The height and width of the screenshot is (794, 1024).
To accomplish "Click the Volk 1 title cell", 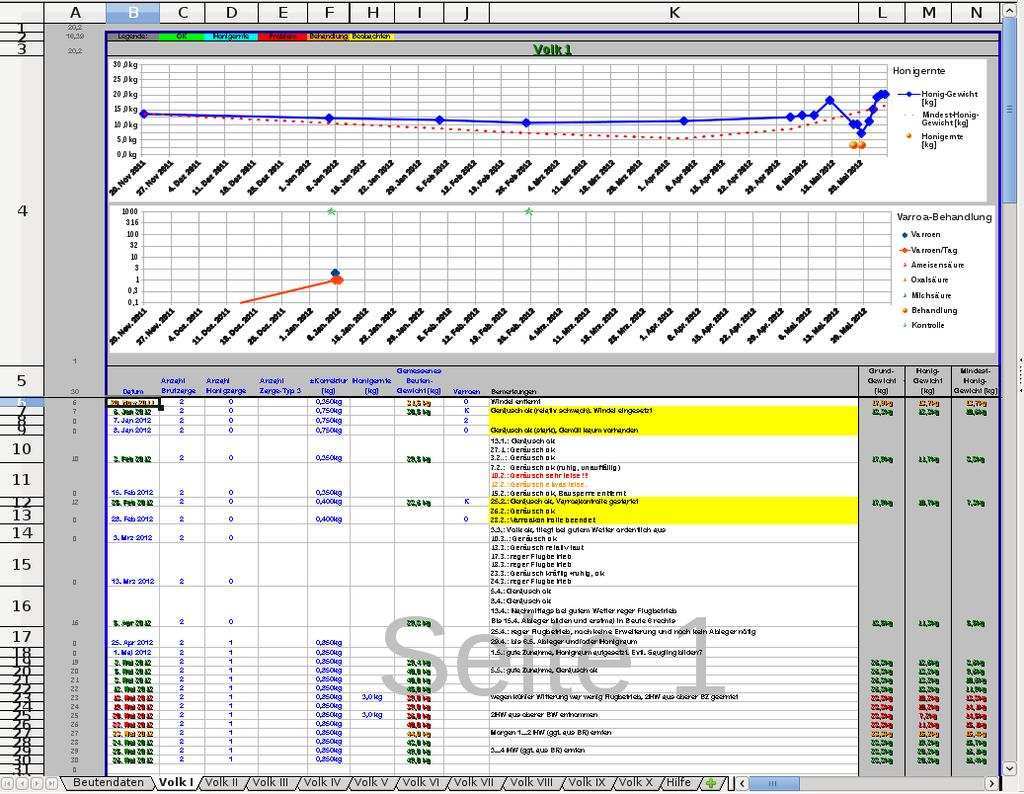I will (x=552, y=49).
